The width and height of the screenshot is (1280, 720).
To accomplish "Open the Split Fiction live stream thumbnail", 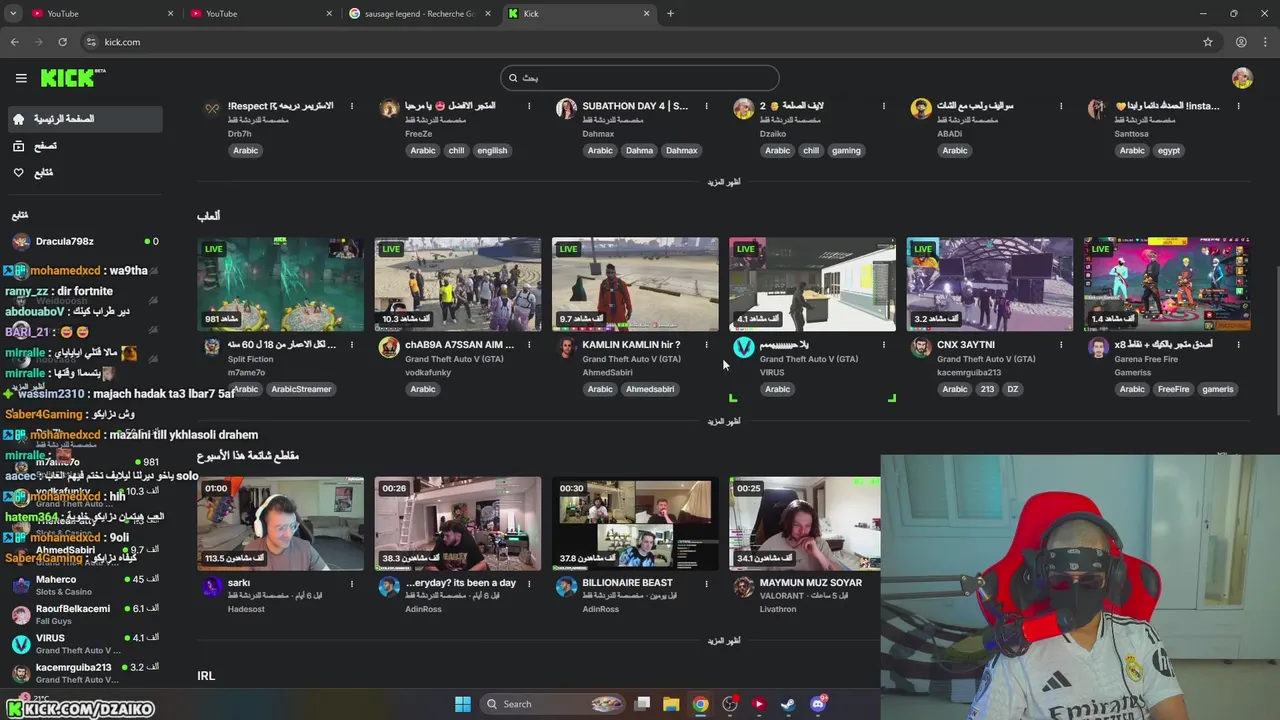I will point(280,284).
